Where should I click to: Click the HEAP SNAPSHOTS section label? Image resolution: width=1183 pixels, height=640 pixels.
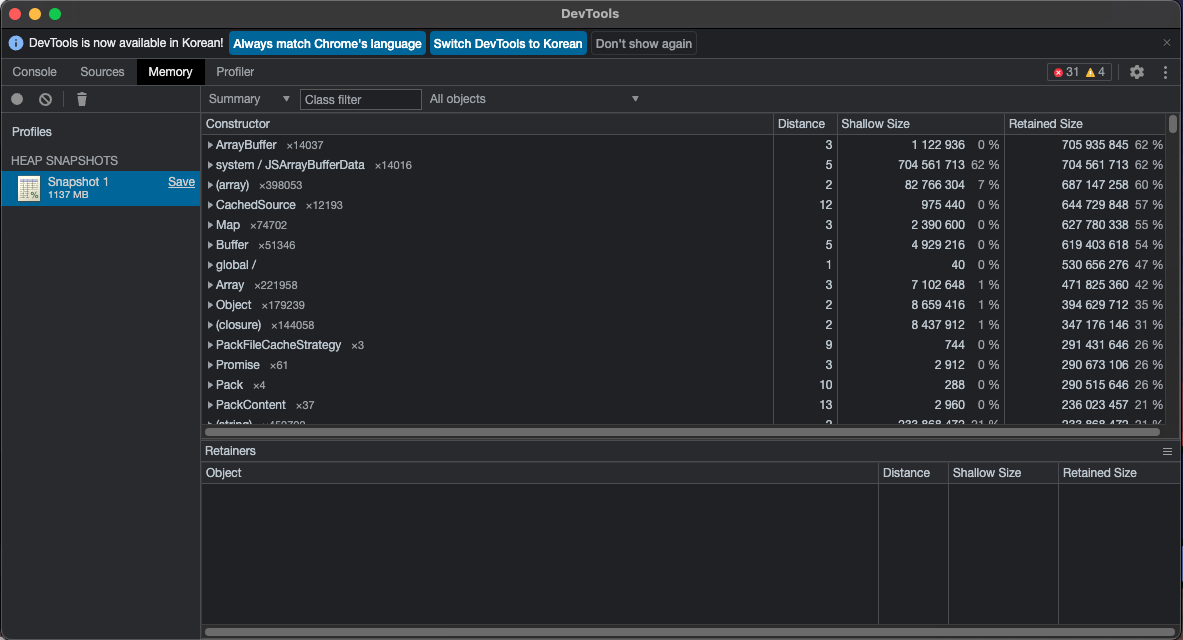(x=64, y=161)
